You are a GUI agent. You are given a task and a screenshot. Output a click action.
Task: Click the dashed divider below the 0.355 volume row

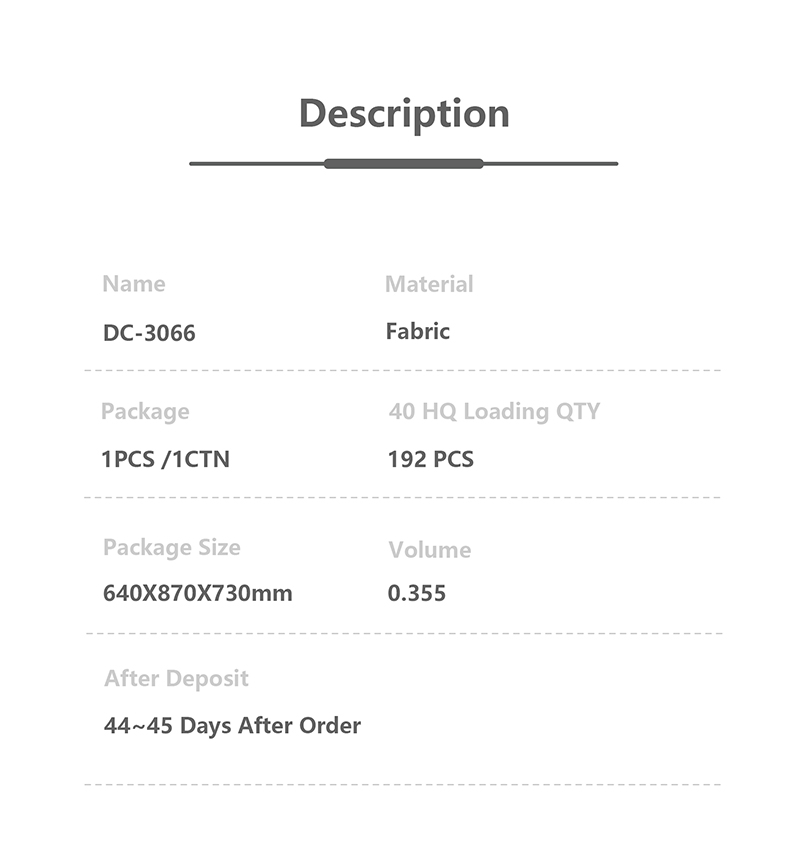(403, 633)
